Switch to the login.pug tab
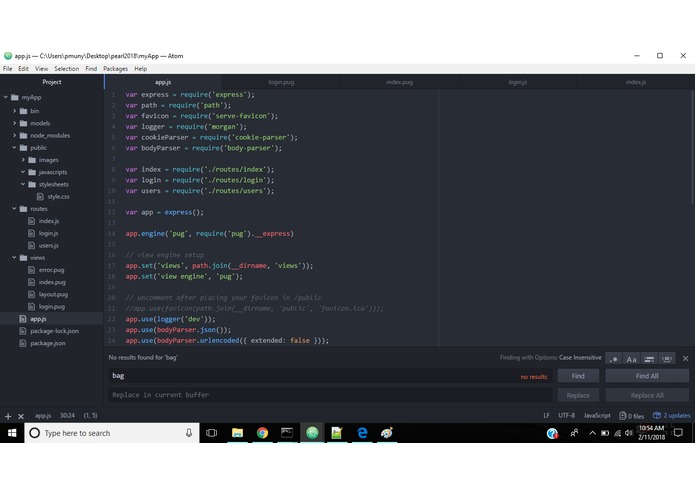The height and width of the screenshot is (494, 695). [281, 82]
